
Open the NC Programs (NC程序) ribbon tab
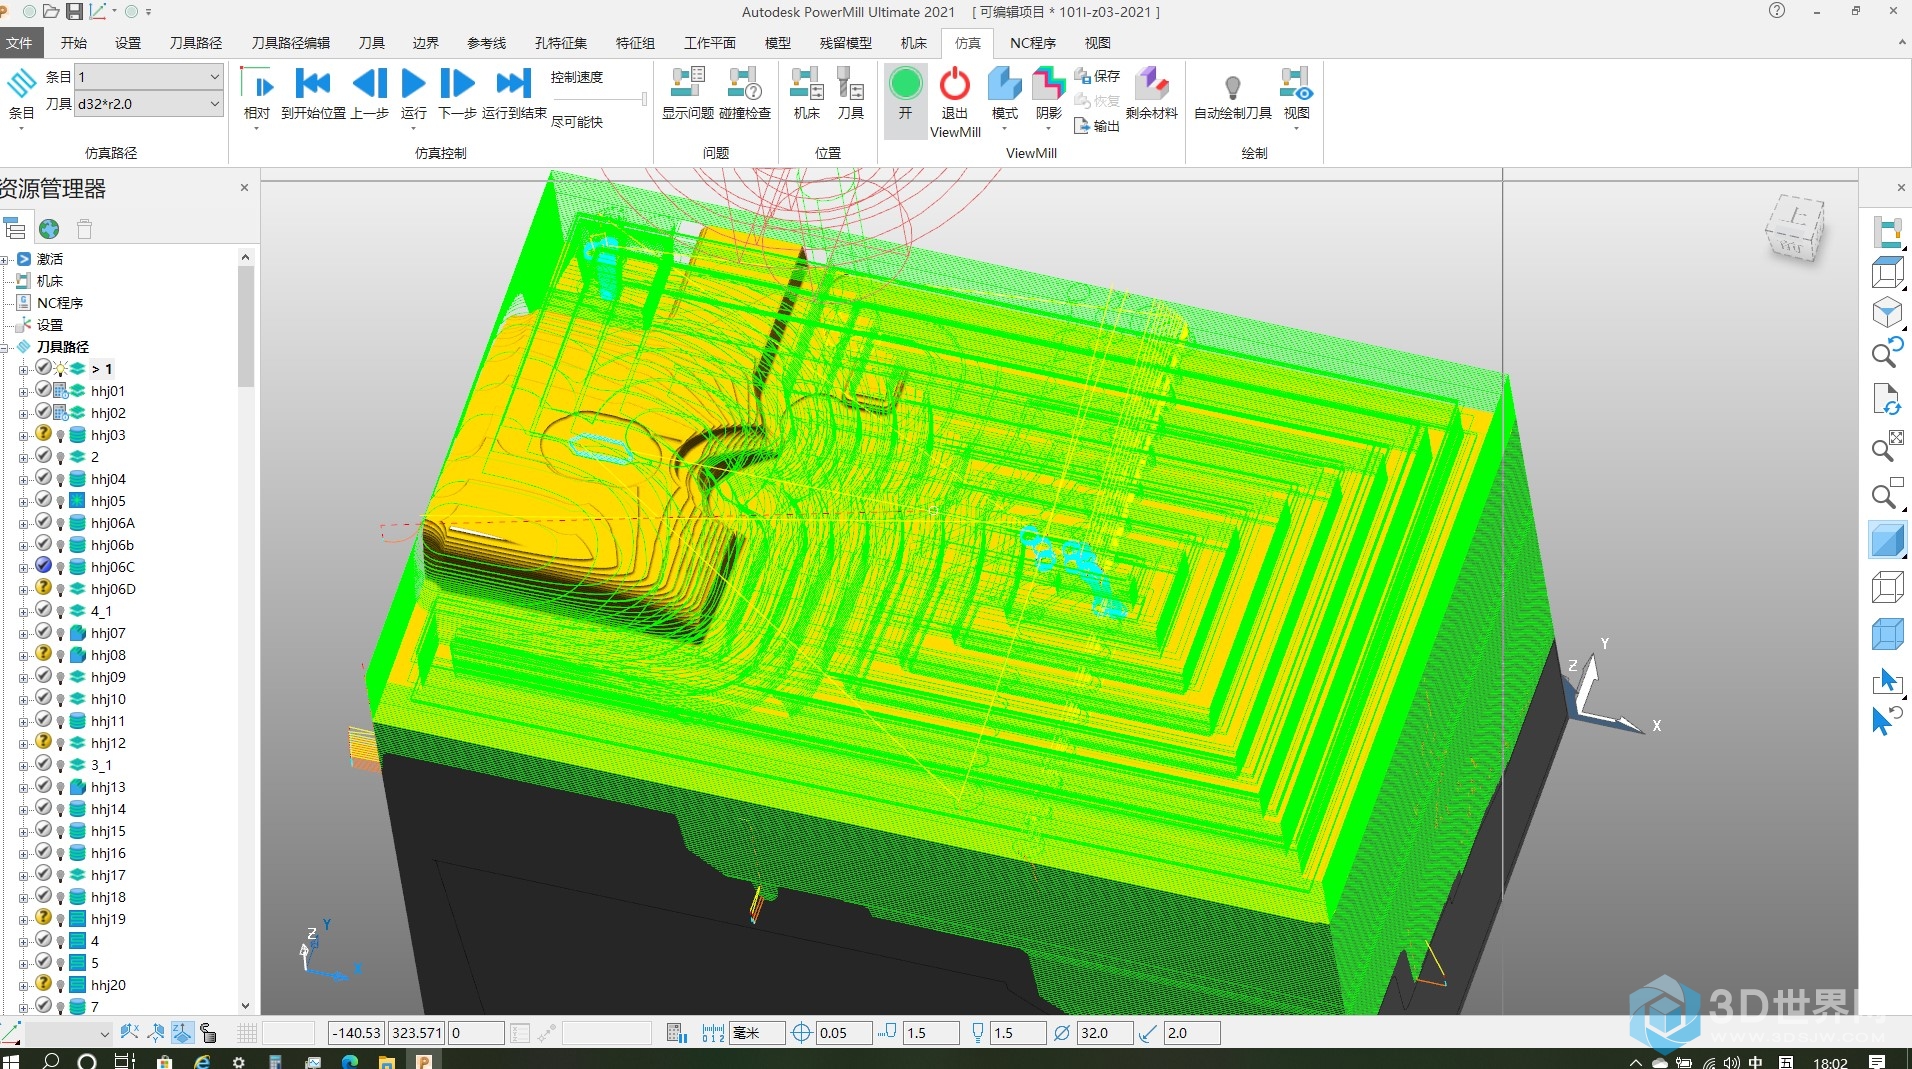(x=1033, y=43)
